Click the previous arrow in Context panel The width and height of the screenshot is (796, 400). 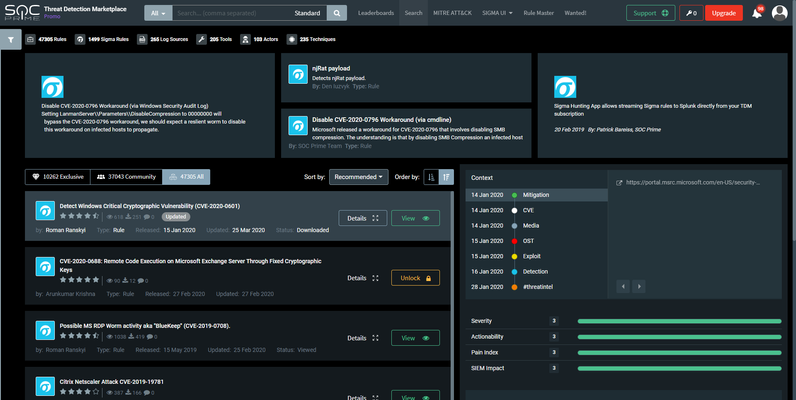pos(623,286)
